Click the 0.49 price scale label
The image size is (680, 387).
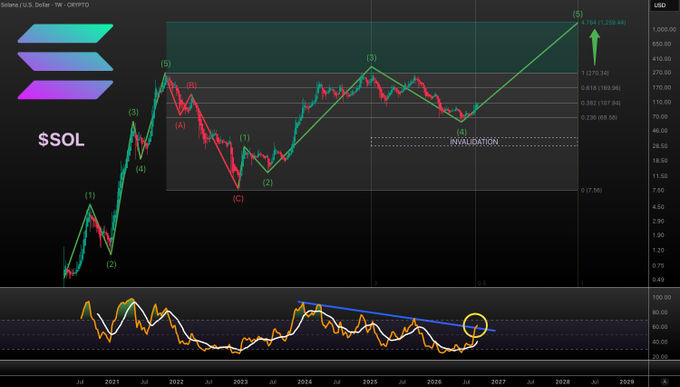(x=658, y=280)
